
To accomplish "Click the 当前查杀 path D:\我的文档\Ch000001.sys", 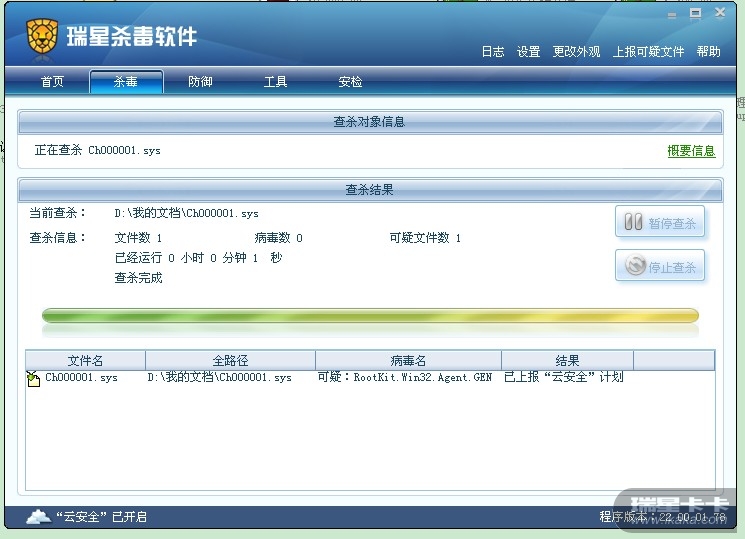I will [x=186, y=213].
